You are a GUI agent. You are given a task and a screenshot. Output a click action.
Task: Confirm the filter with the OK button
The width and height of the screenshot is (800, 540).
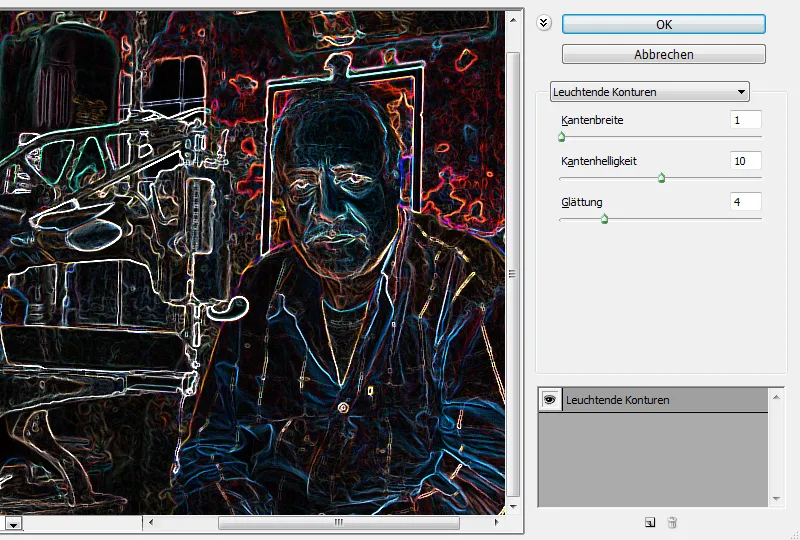pos(663,24)
